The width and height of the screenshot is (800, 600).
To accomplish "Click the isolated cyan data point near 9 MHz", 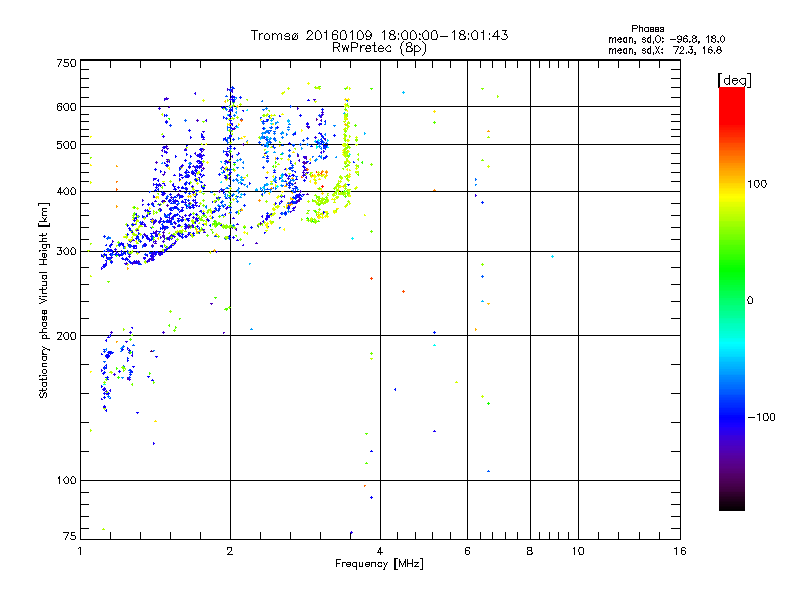I will (552, 257).
